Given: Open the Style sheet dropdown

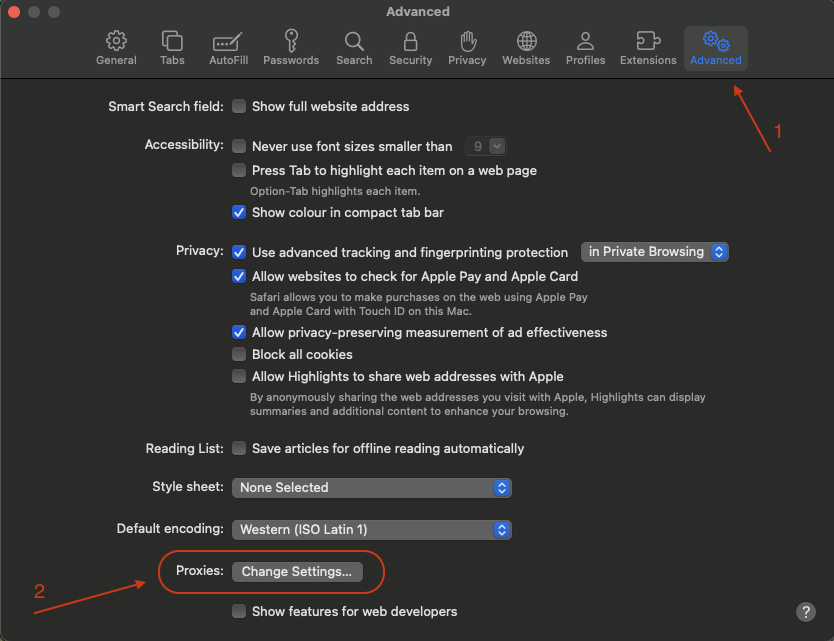Looking at the screenshot, I should tap(371, 488).
